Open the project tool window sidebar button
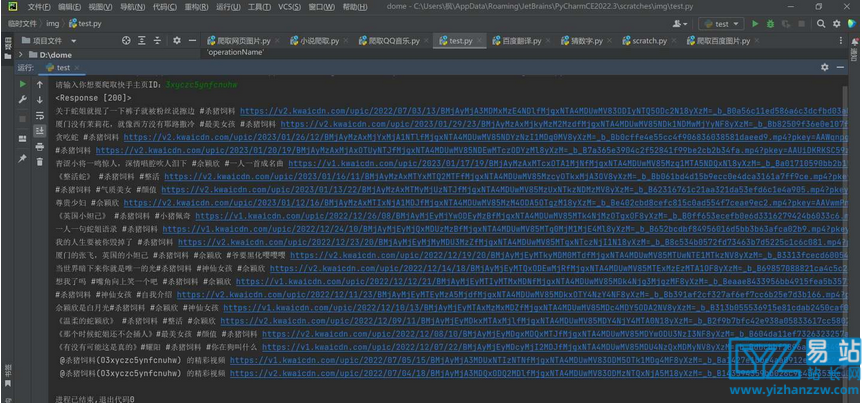This screenshot has width=864, height=403. [7, 47]
